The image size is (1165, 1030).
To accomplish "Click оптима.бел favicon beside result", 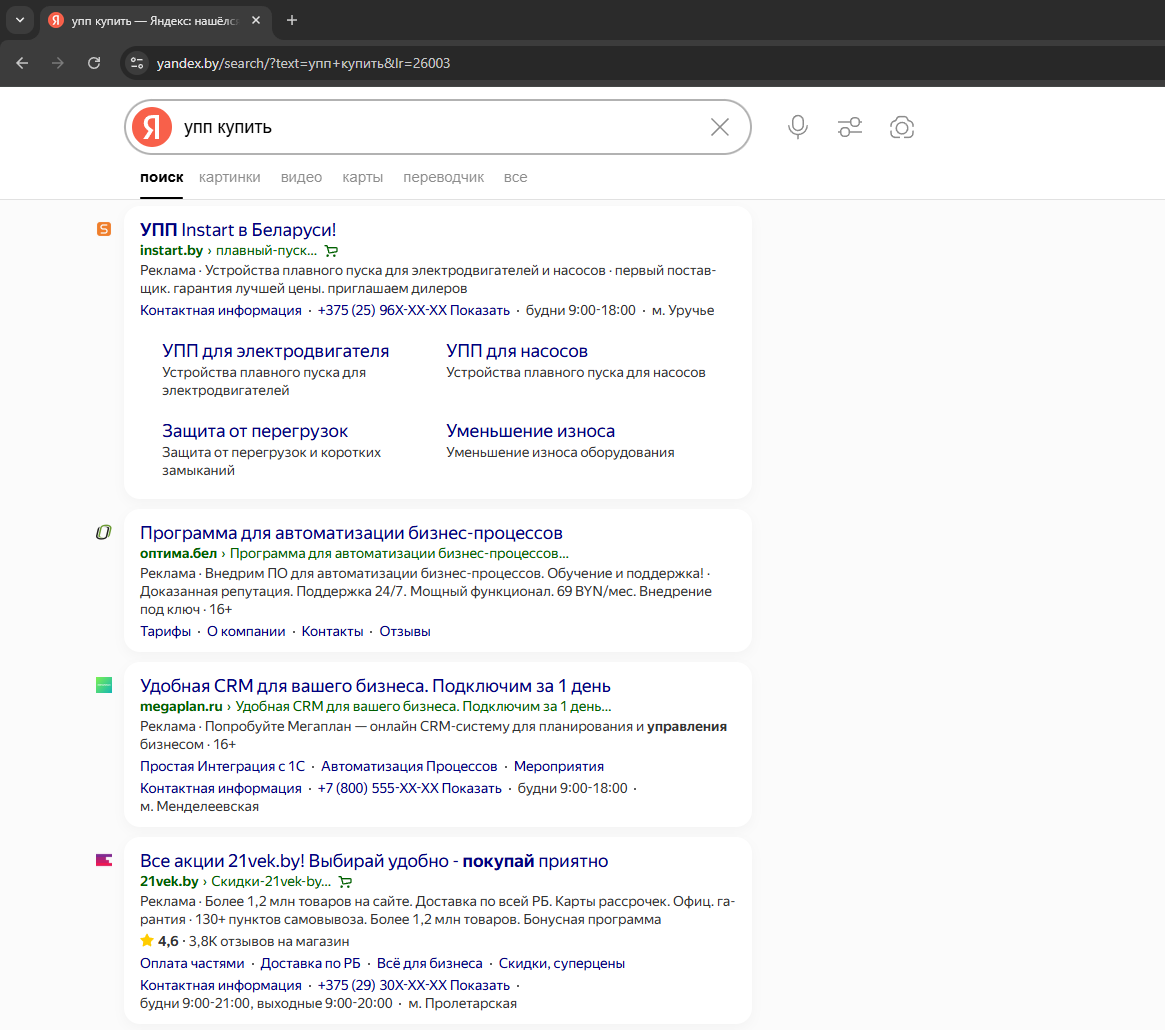I will 104,532.
